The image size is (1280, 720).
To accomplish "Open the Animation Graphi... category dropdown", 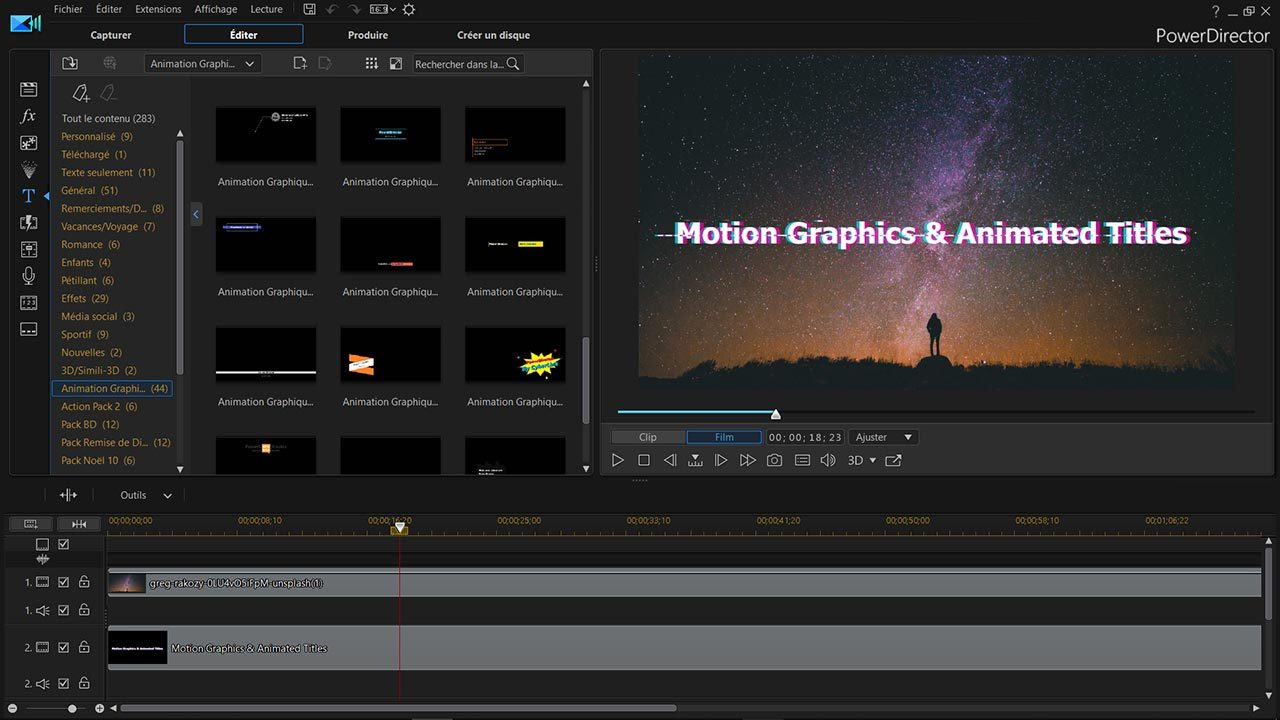I will pyautogui.click(x=202, y=63).
